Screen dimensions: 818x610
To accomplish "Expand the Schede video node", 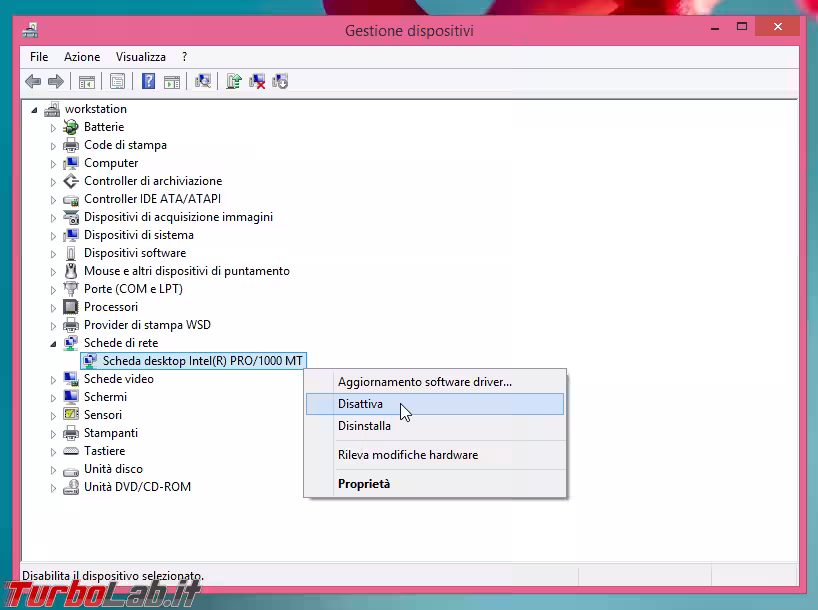I will [54, 380].
